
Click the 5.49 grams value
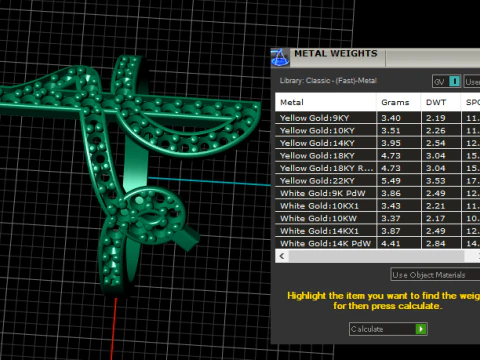391,181
